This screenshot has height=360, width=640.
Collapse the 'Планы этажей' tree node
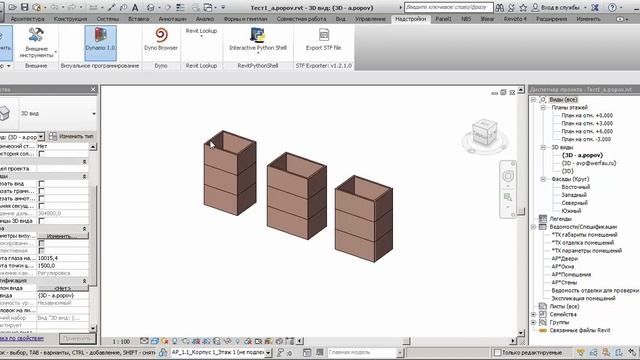tap(543, 107)
